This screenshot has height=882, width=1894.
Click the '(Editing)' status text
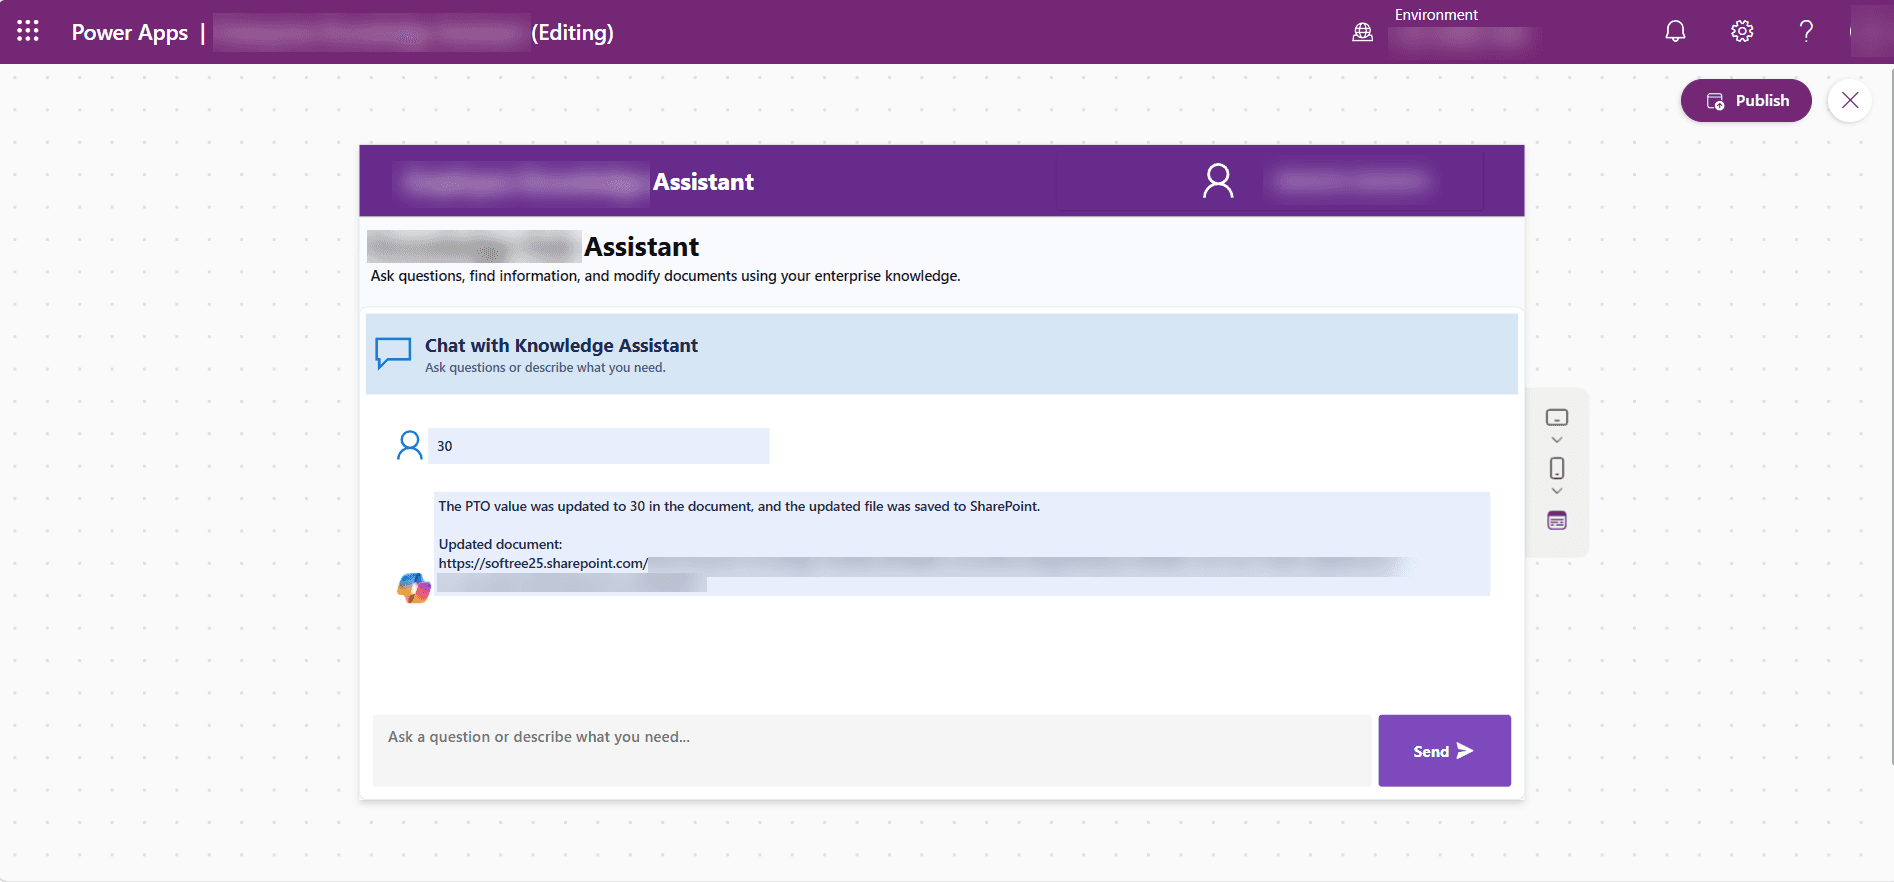tap(572, 32)
